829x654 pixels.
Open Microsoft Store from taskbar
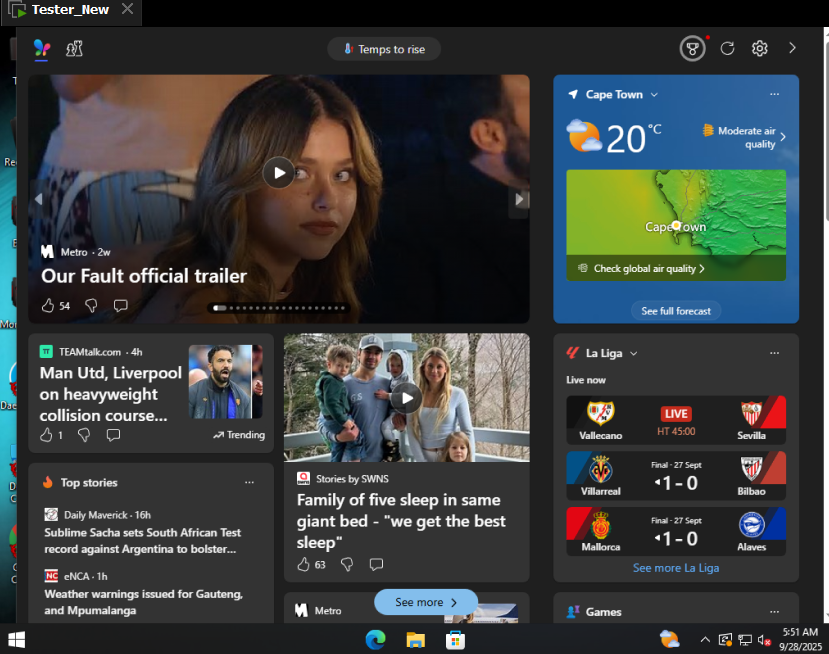[x=455, y=640]
